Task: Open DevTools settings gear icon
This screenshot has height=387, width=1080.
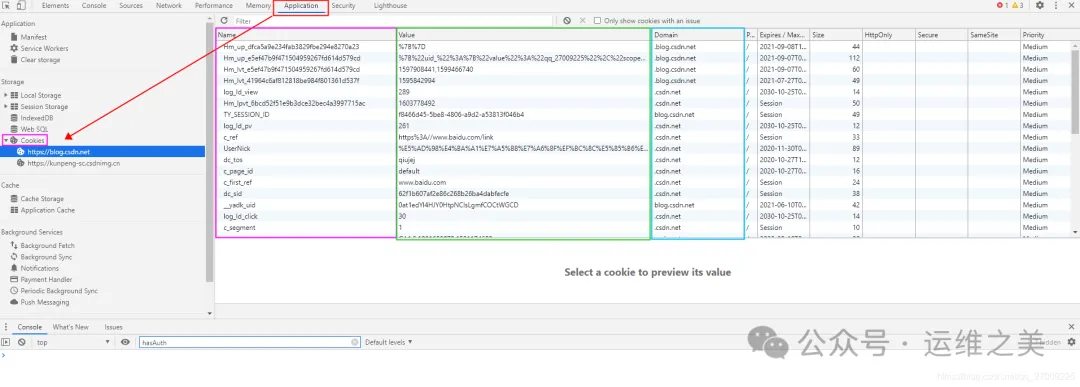Action: tap(1040, 6)
